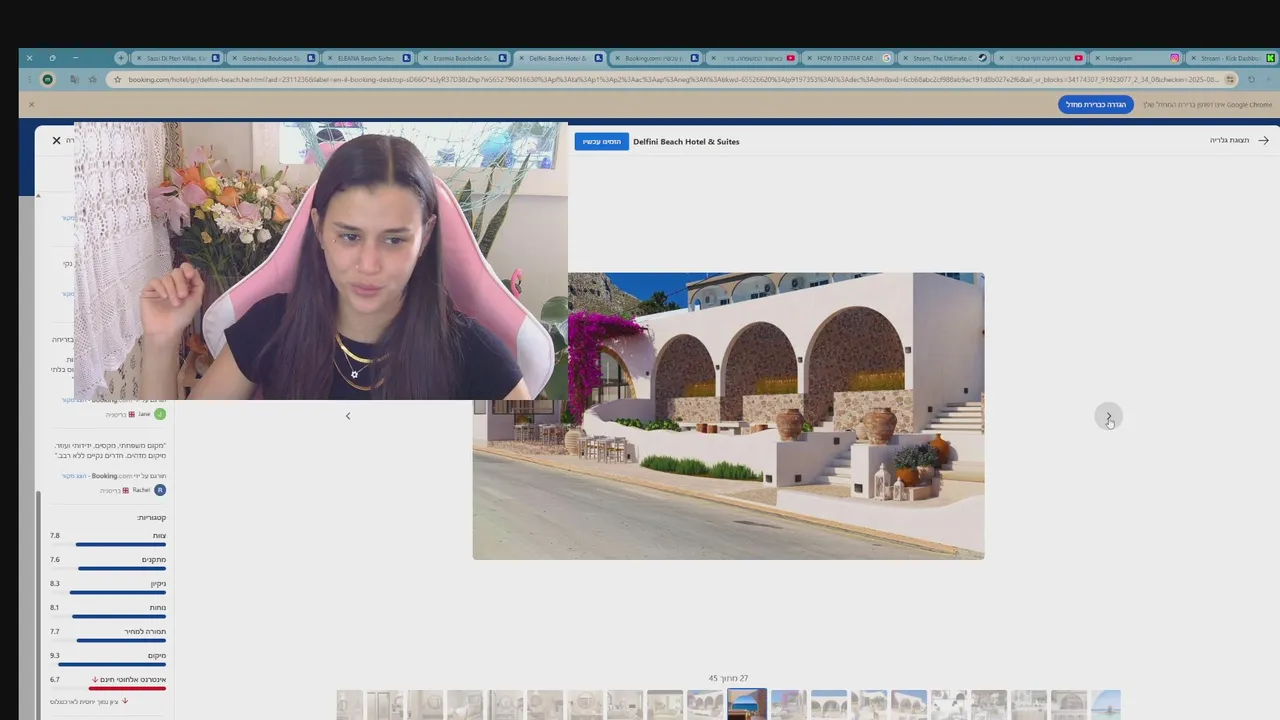Select the arches thumbnail just before the highlighted one
The width and height of the screenshot is (1280, 720).
click(705, 704)
